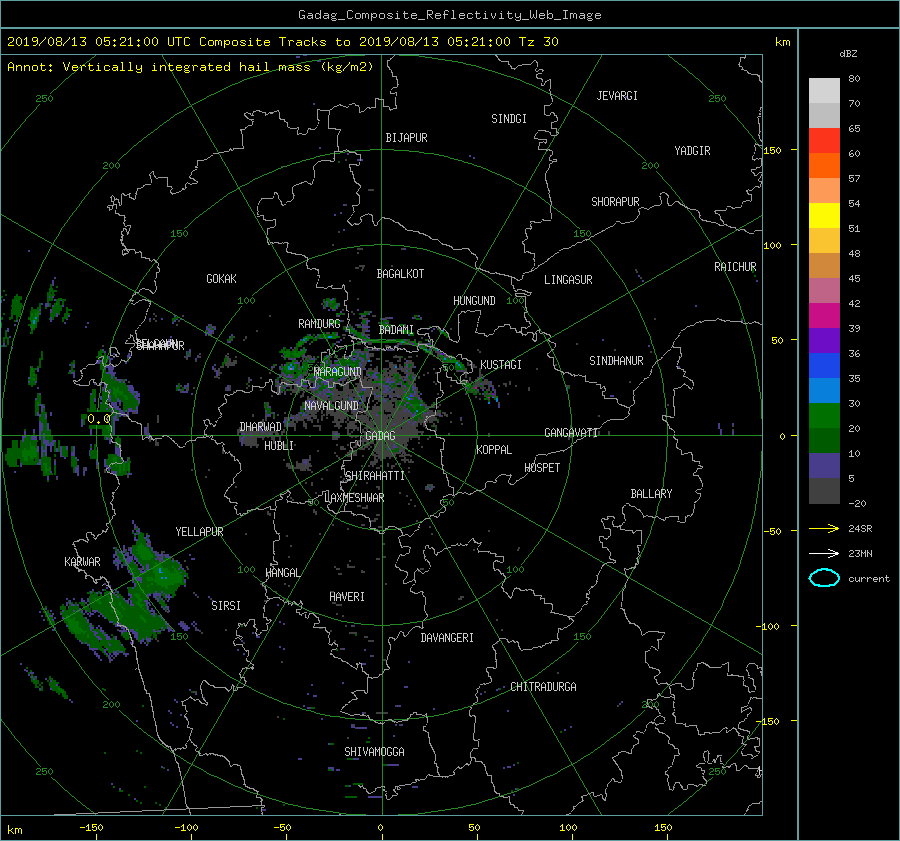Click the KUSTAGI city label
This screenshot has width=900, height=841.
pos(501,365)
